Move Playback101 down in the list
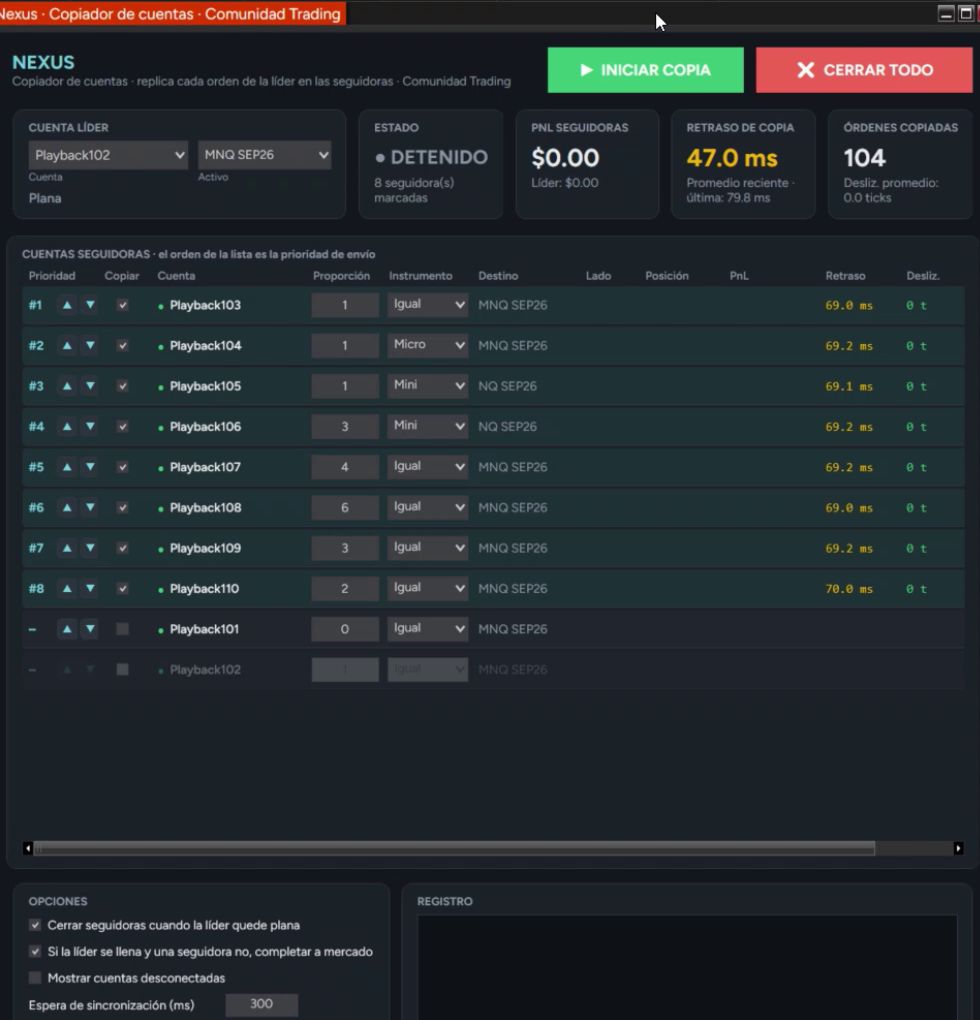The image size is (980, 1020). 90,629
